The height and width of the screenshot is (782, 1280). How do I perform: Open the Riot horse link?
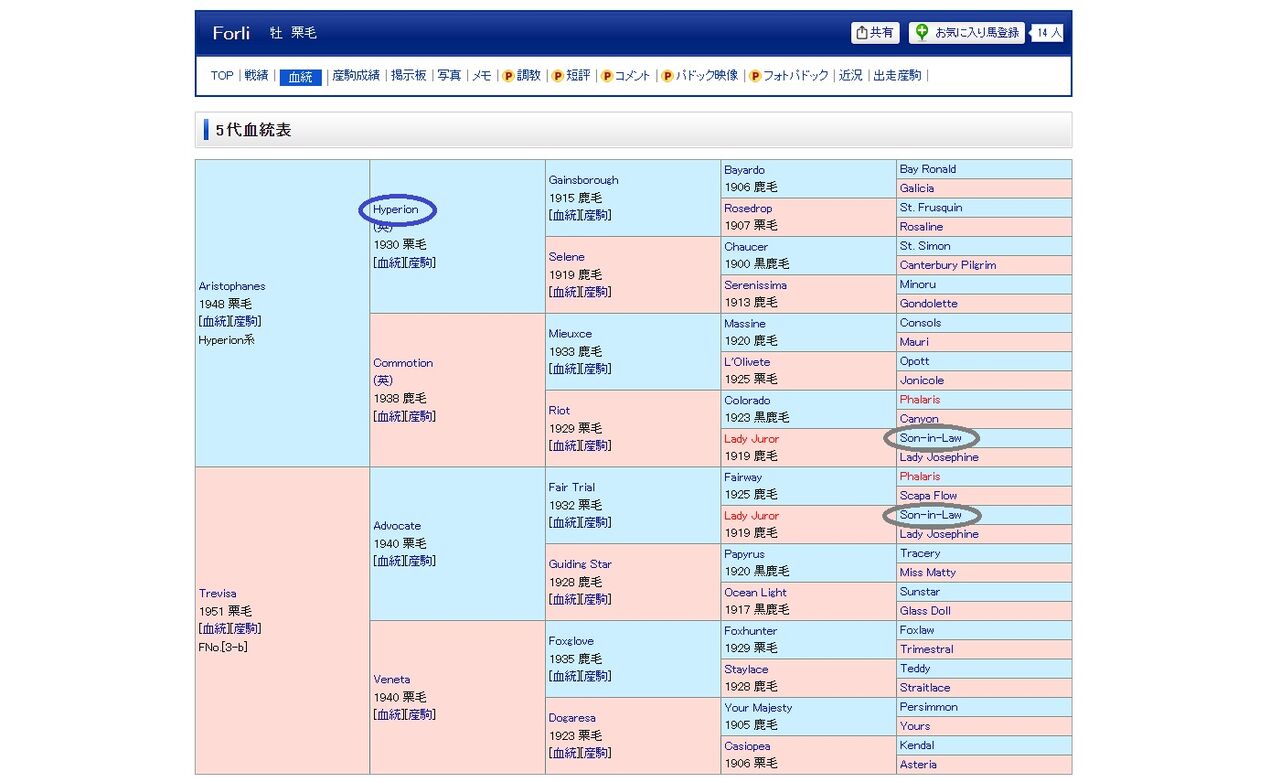(x=559, y=410)
